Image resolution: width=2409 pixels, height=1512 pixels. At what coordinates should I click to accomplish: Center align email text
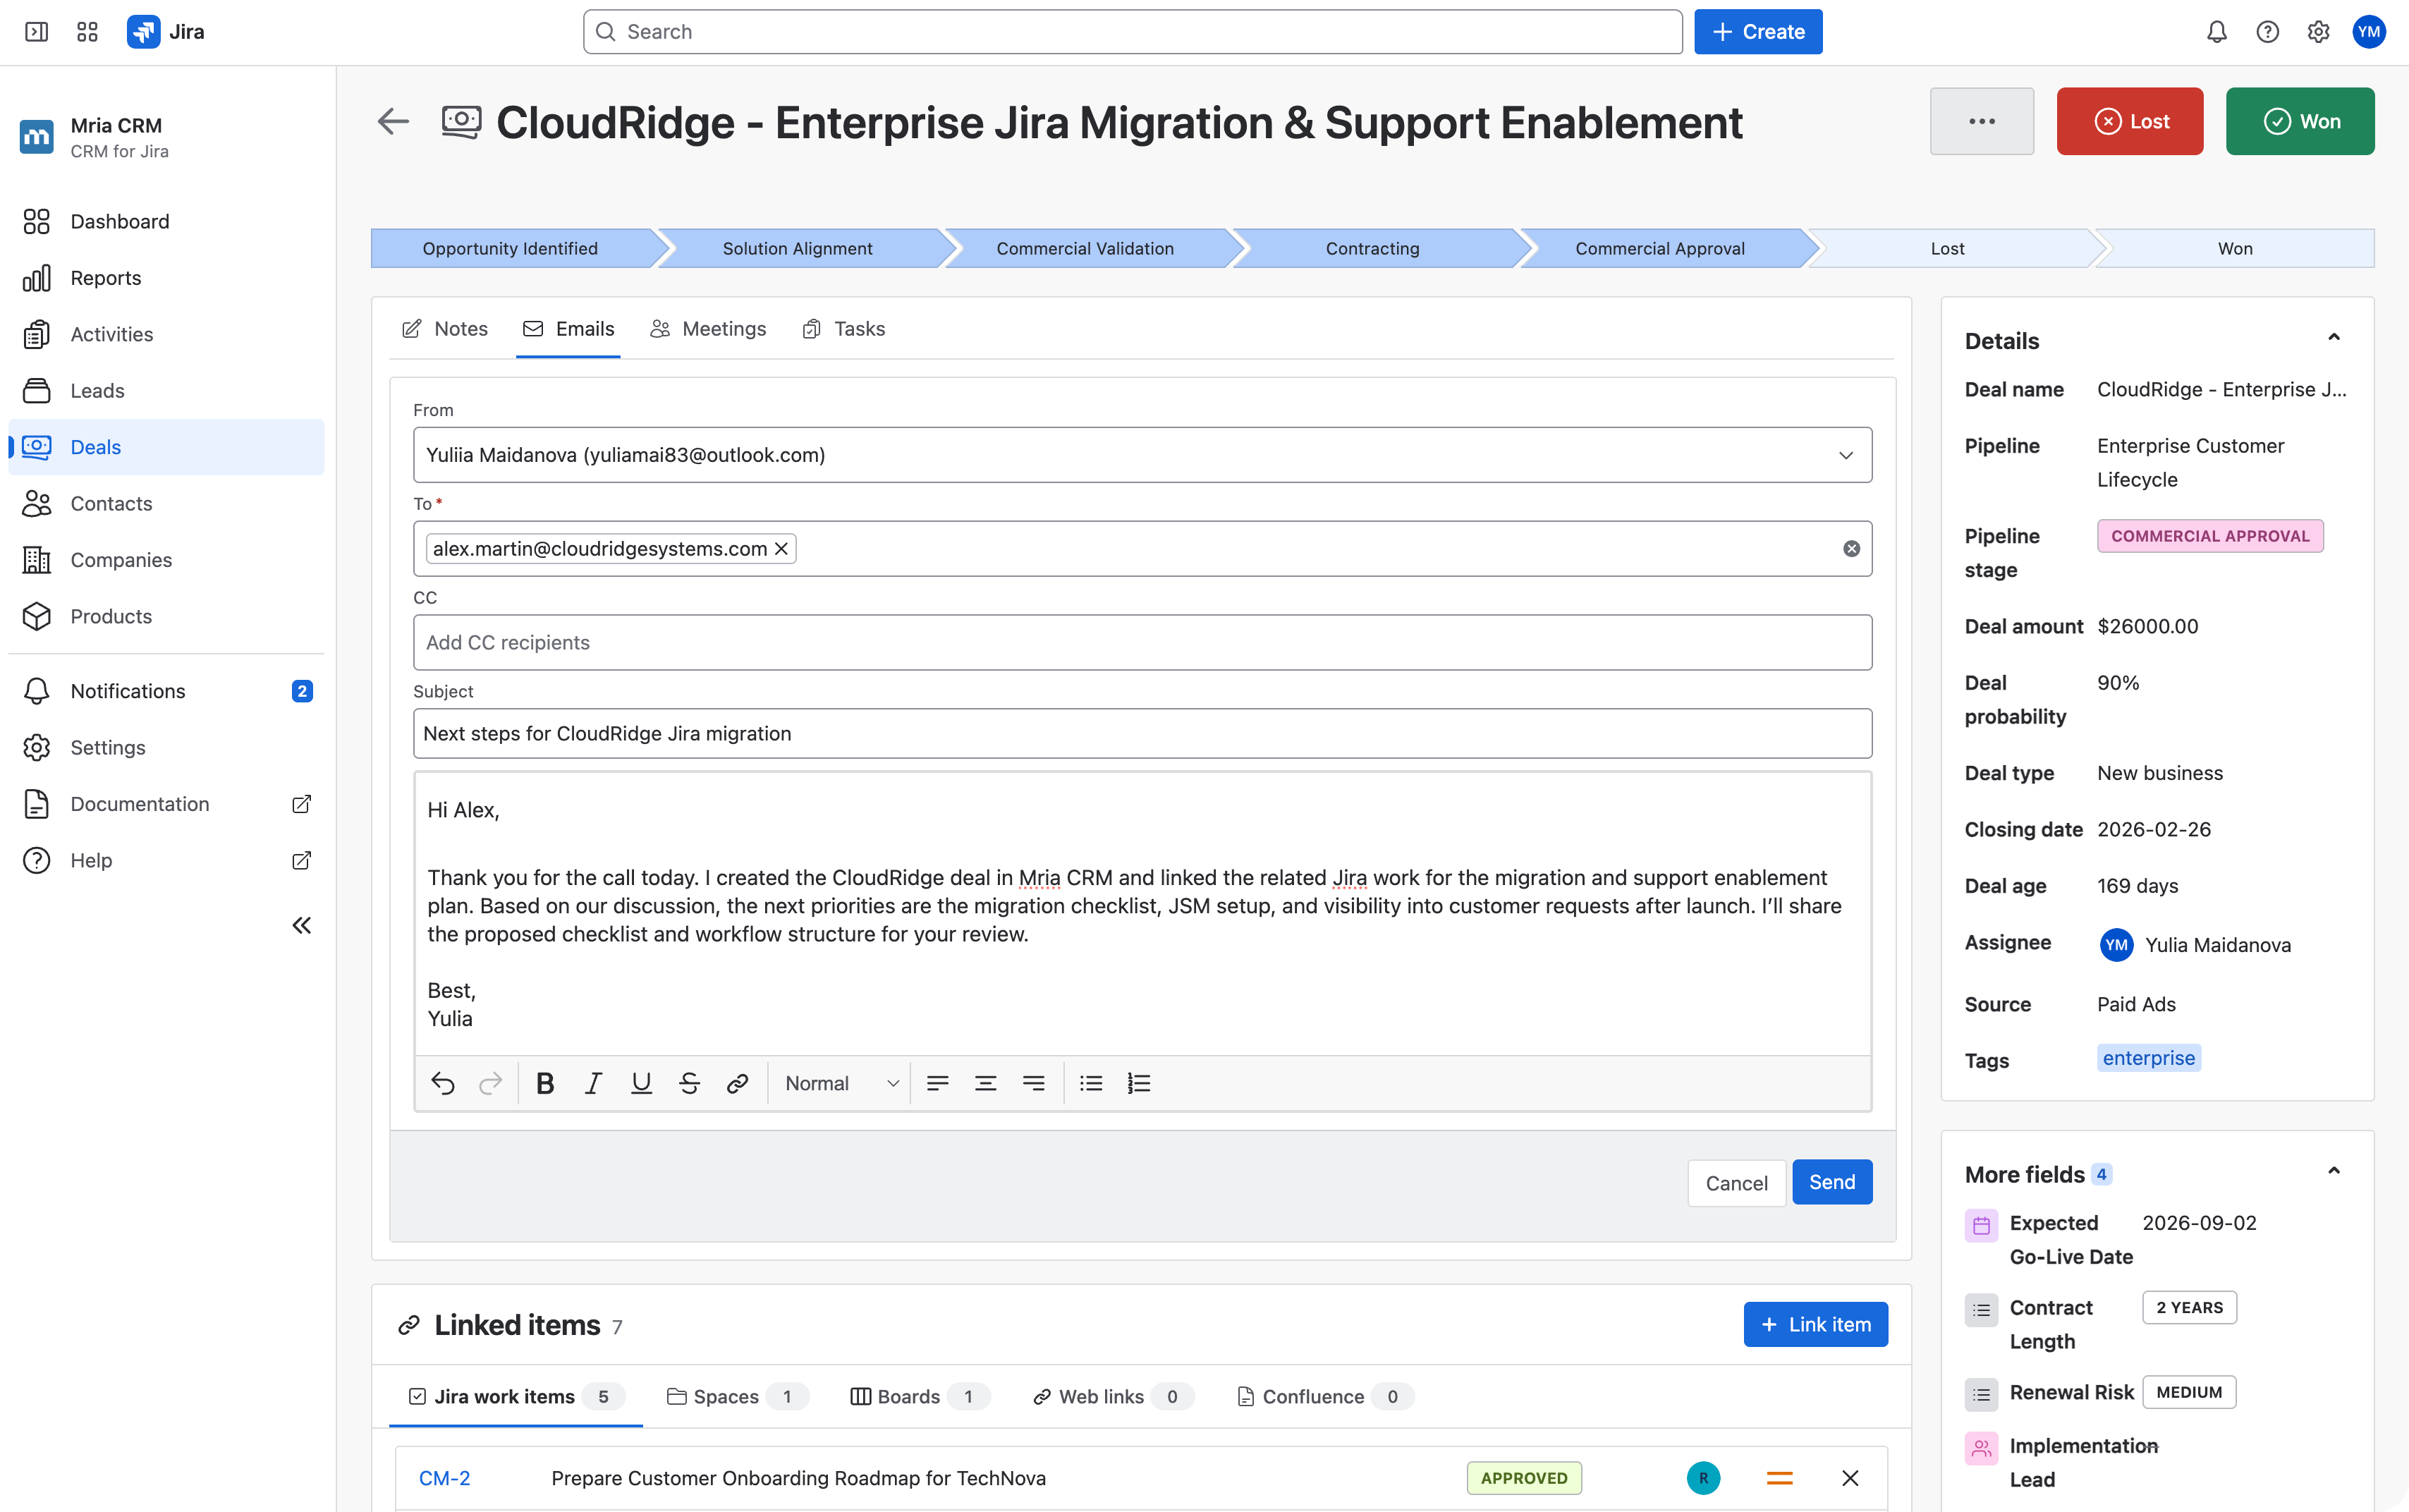pos(985,1083)
